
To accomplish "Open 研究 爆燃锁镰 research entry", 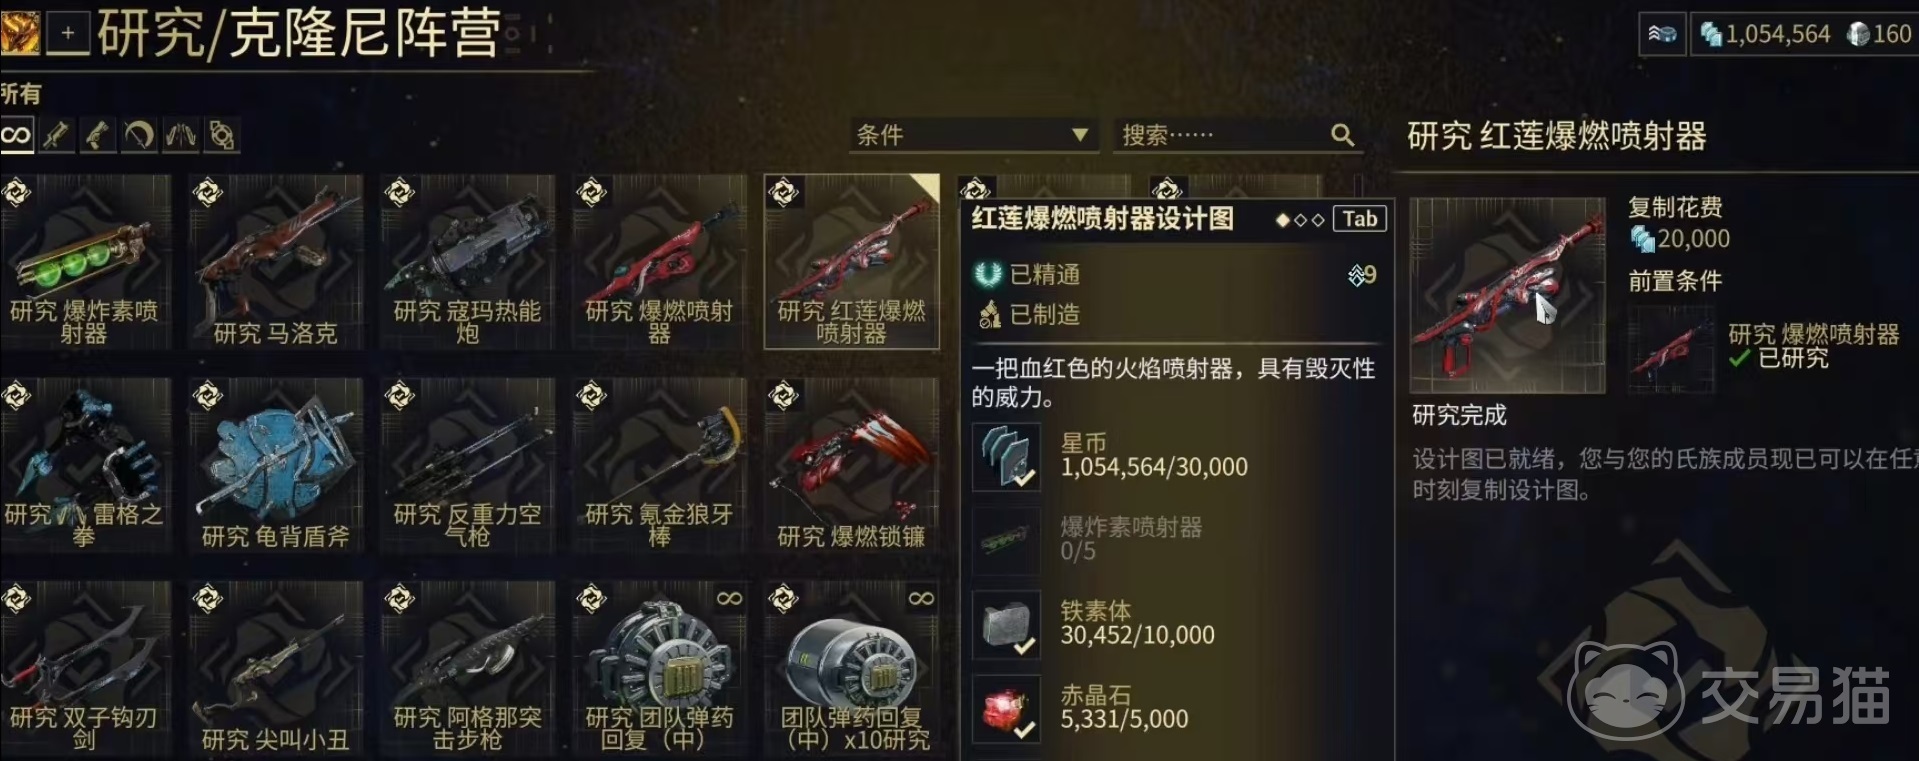I will [851, 465].
